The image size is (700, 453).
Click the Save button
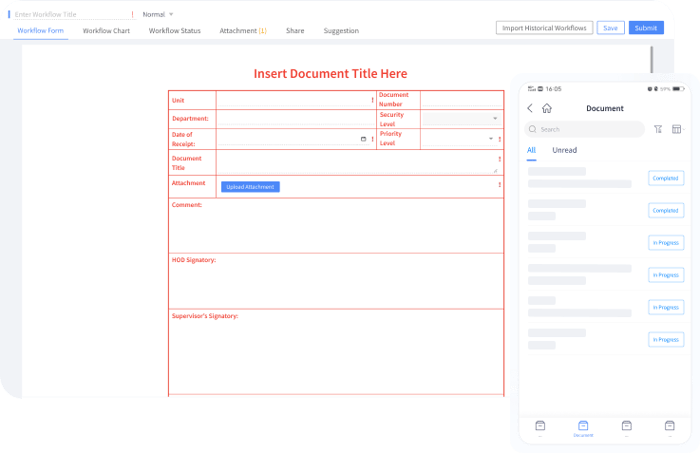pyautogui.click(x=610, y=28)
